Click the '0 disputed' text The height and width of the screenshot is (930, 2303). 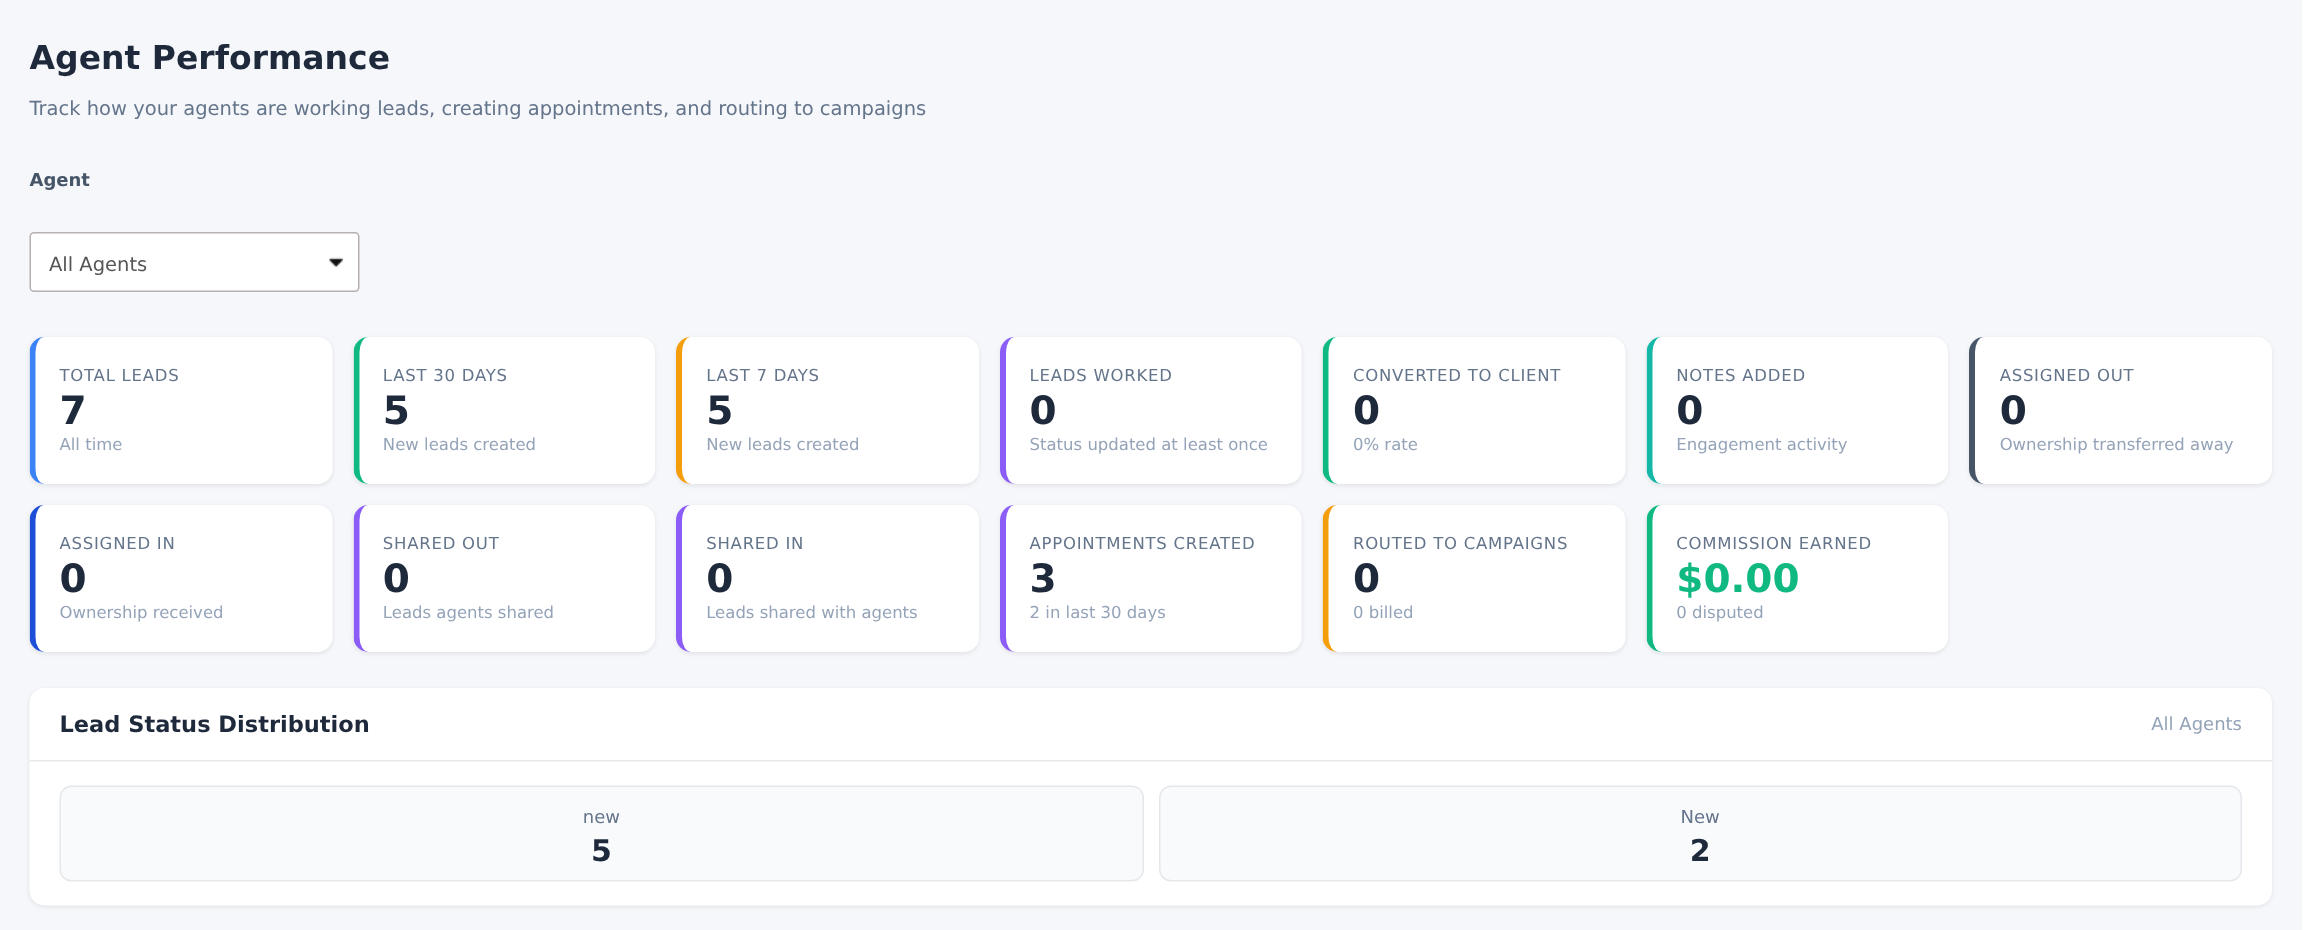point(1719,612)
